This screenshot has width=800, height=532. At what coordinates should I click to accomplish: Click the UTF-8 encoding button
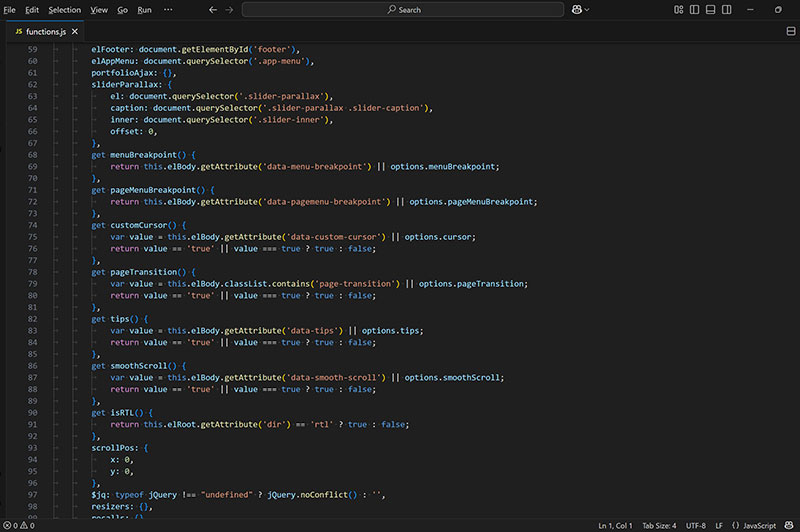pyautogui.click(x=696, y=525)
